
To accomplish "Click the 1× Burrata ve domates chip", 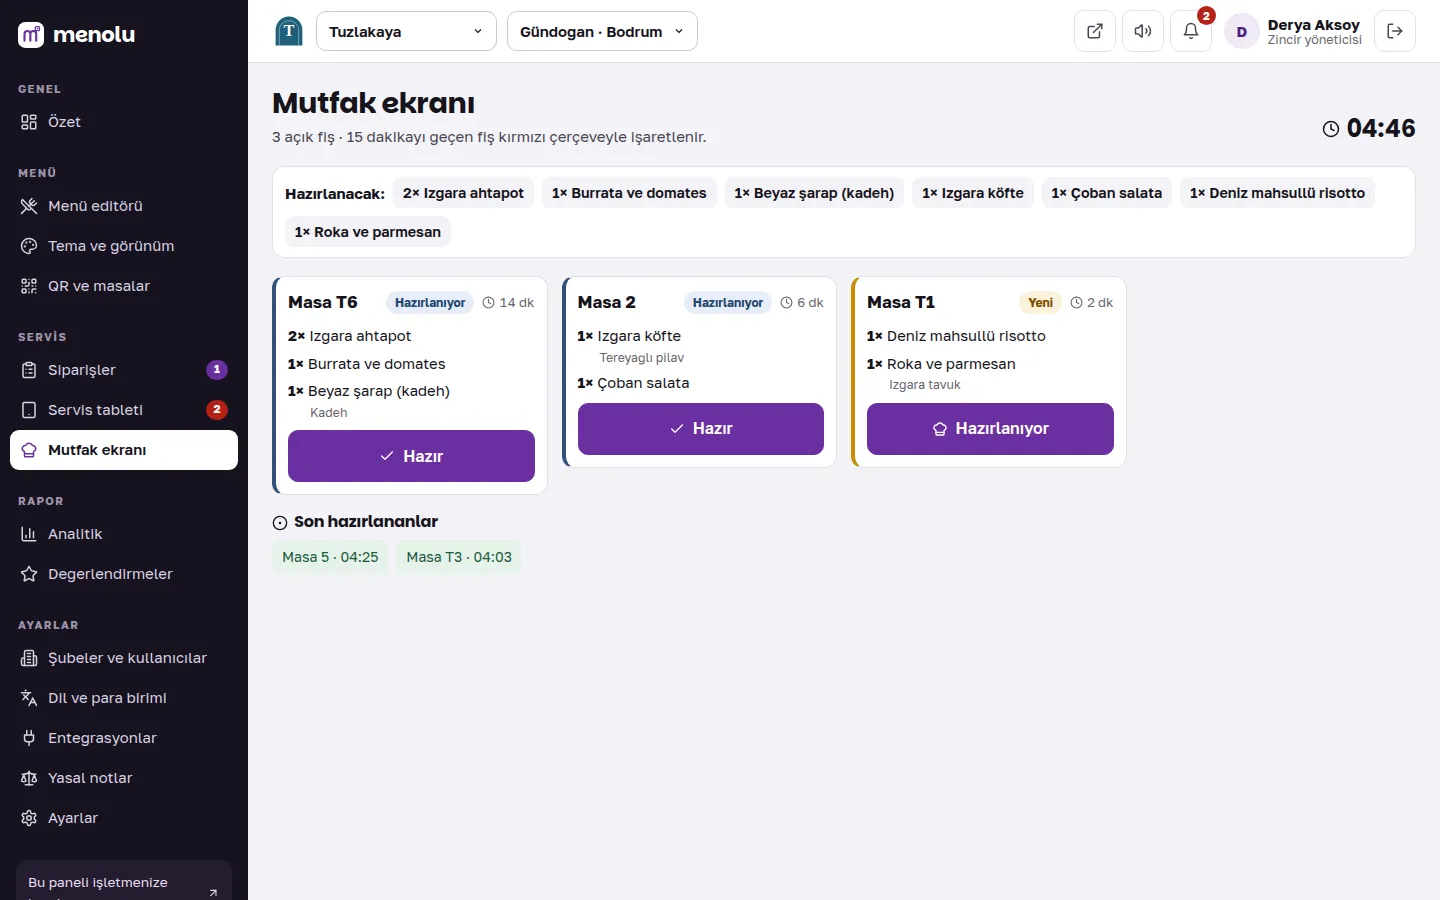I will point(629,193).
